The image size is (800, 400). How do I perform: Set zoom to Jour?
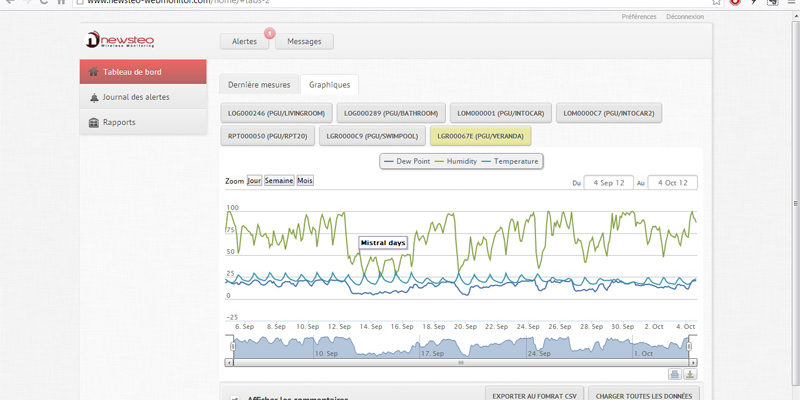(254, 181)
